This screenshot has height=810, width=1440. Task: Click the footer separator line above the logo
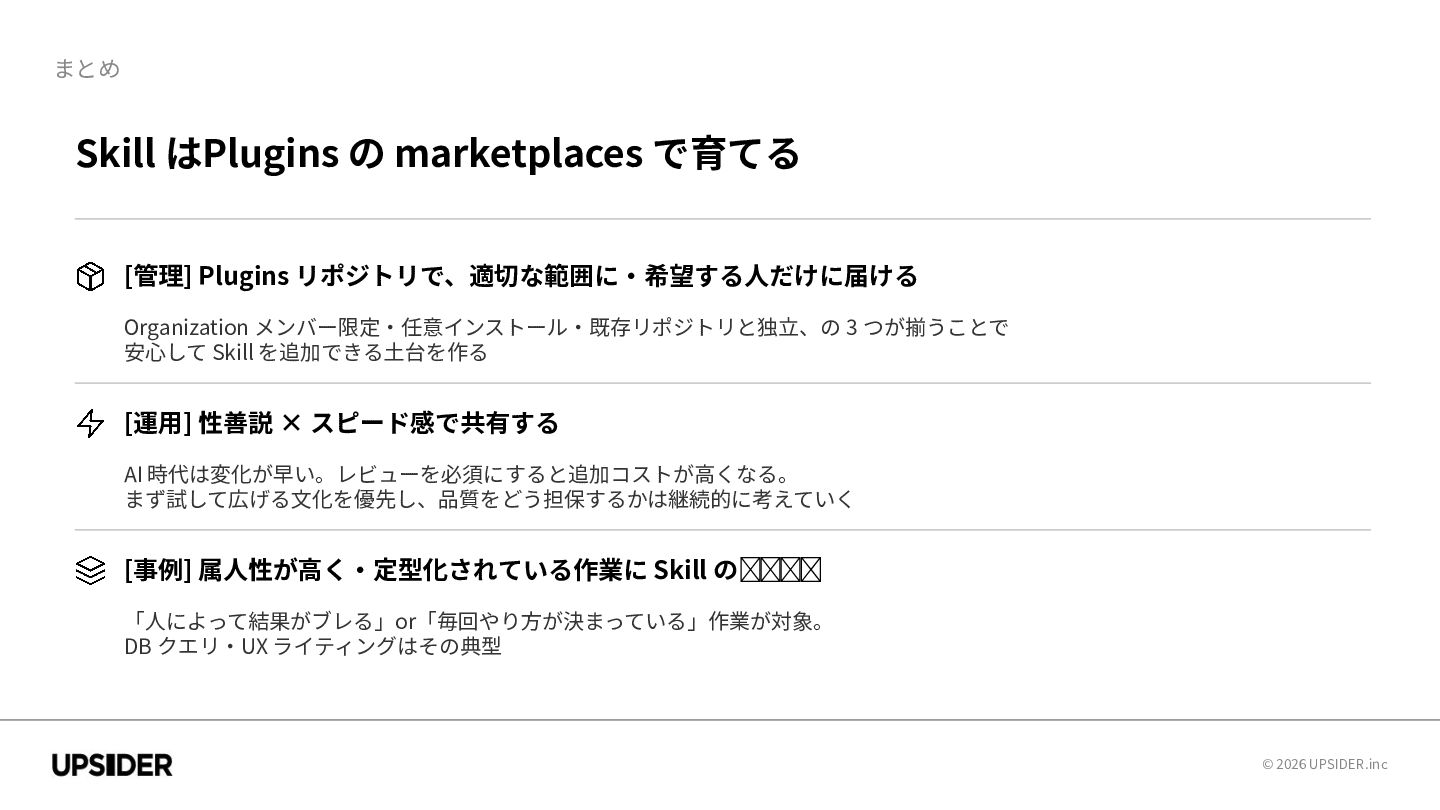pyautogui.click(x=720, y=720)
